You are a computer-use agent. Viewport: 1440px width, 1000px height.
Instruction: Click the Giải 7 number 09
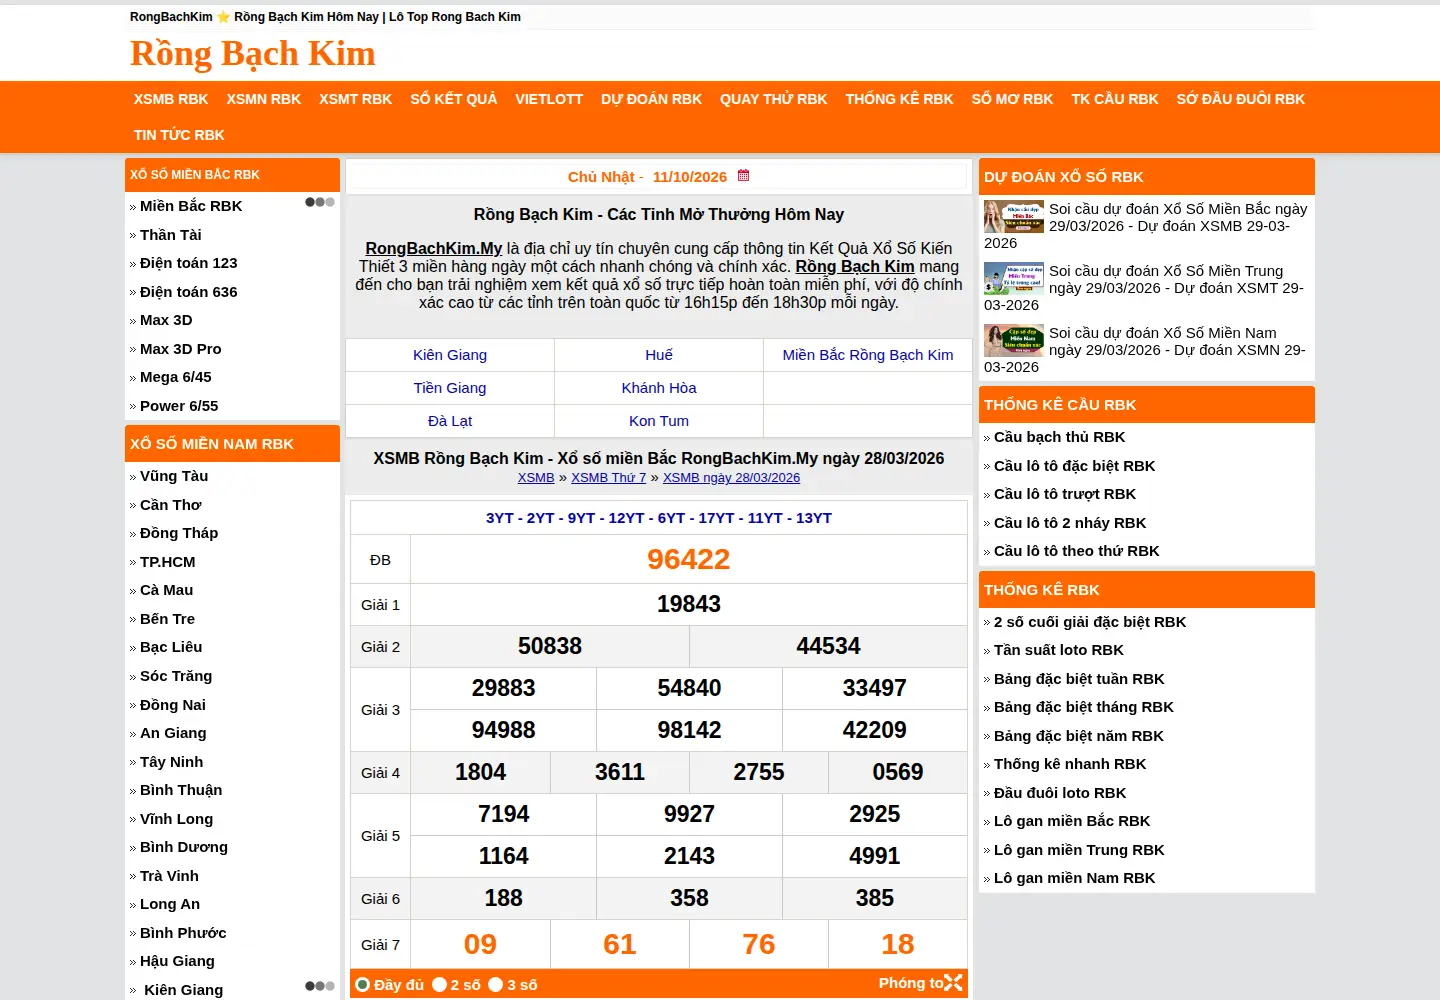(x=480, y=944)
